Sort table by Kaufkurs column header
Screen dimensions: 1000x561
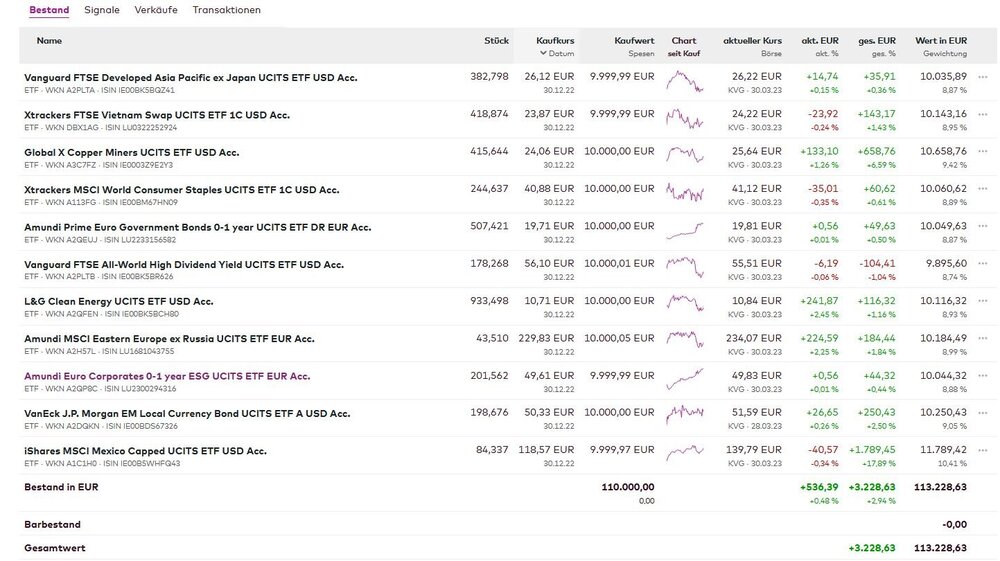pyautogui.click(x=555, y=41)
